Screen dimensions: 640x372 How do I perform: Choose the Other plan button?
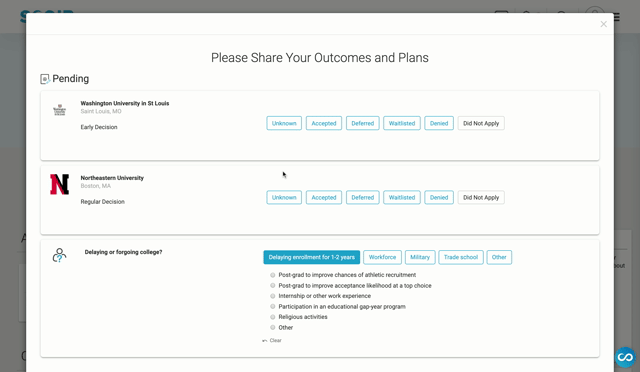pyautogui.click(x=499, y=257)
